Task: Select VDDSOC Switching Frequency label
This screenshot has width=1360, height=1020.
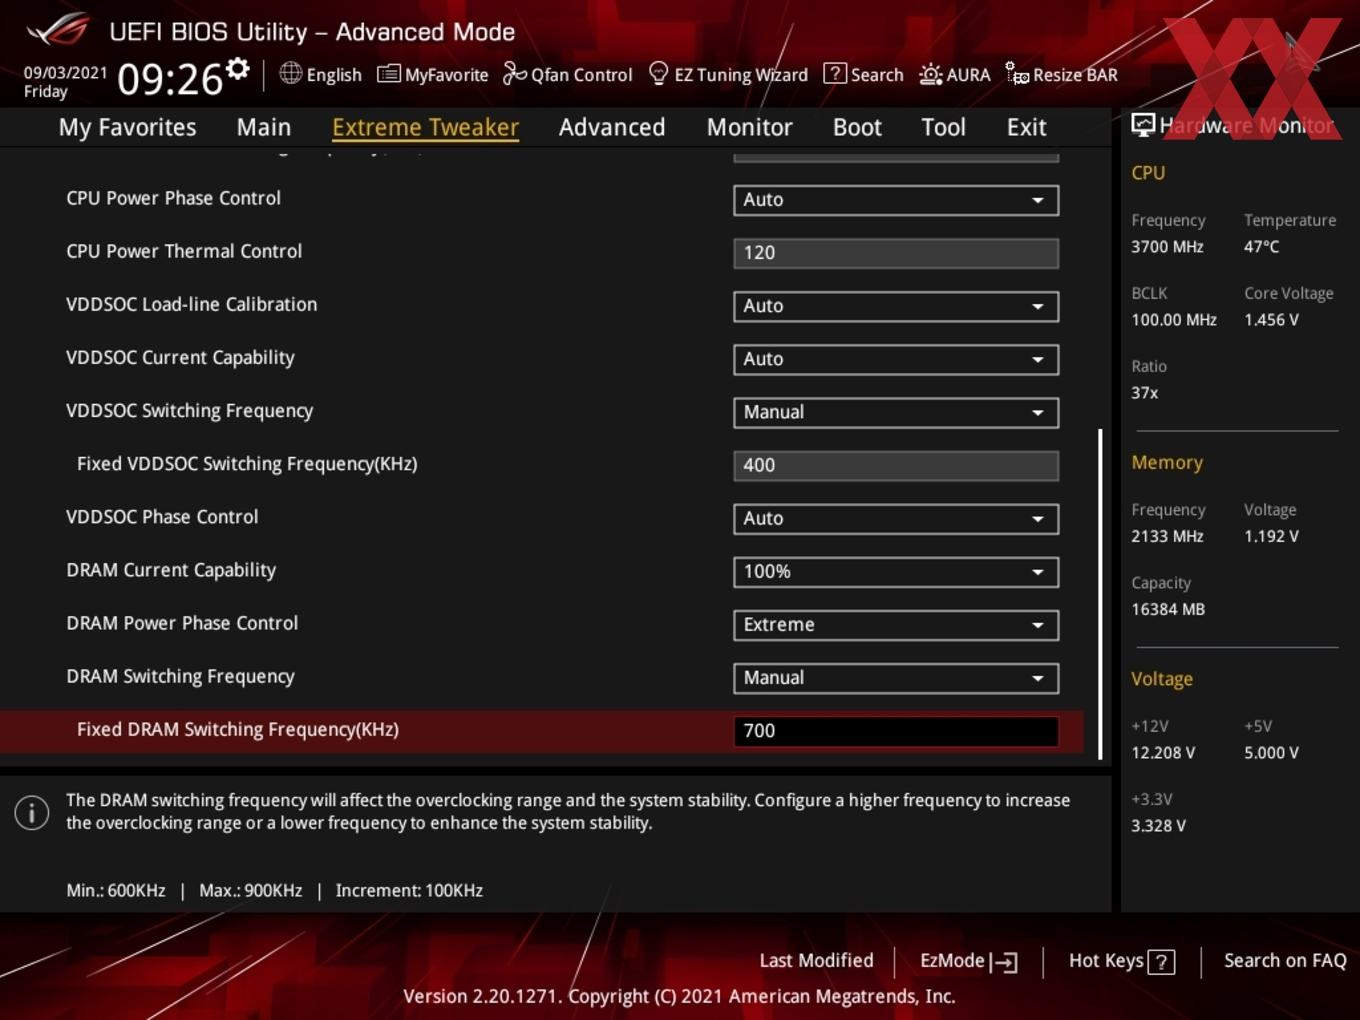Action: click(x=189, y=411)
